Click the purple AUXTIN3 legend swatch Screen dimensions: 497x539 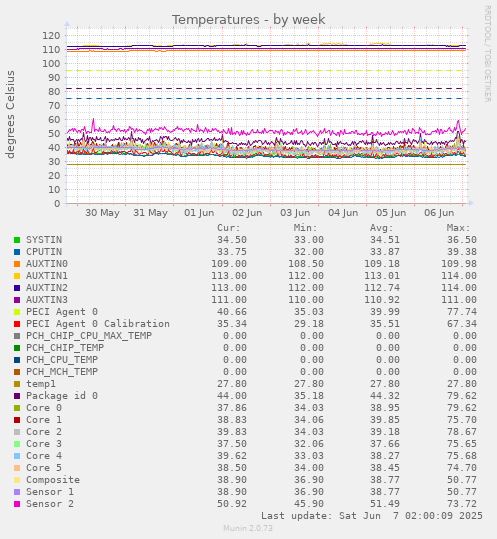click(17, 300)
